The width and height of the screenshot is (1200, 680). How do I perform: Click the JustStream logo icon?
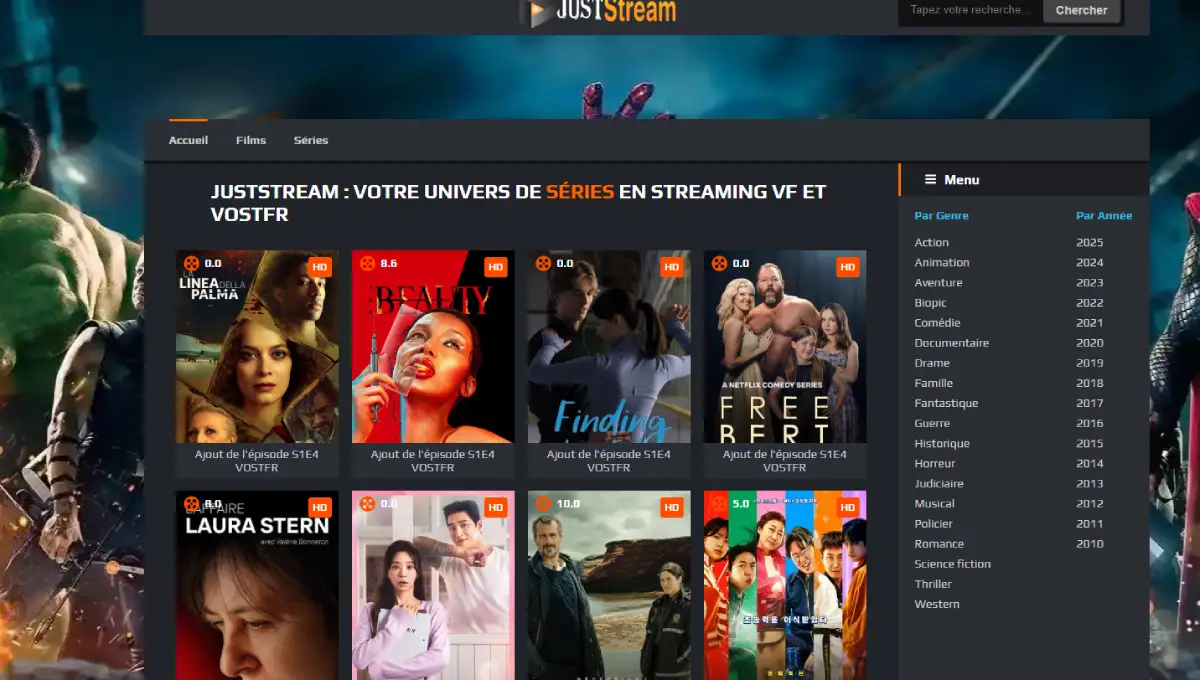pyautogui.click(x=537, y=12)
